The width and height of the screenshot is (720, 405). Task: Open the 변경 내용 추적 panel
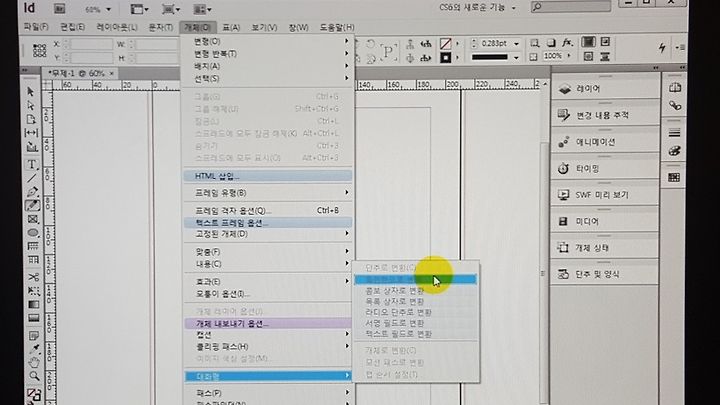(x=605, y=115)
